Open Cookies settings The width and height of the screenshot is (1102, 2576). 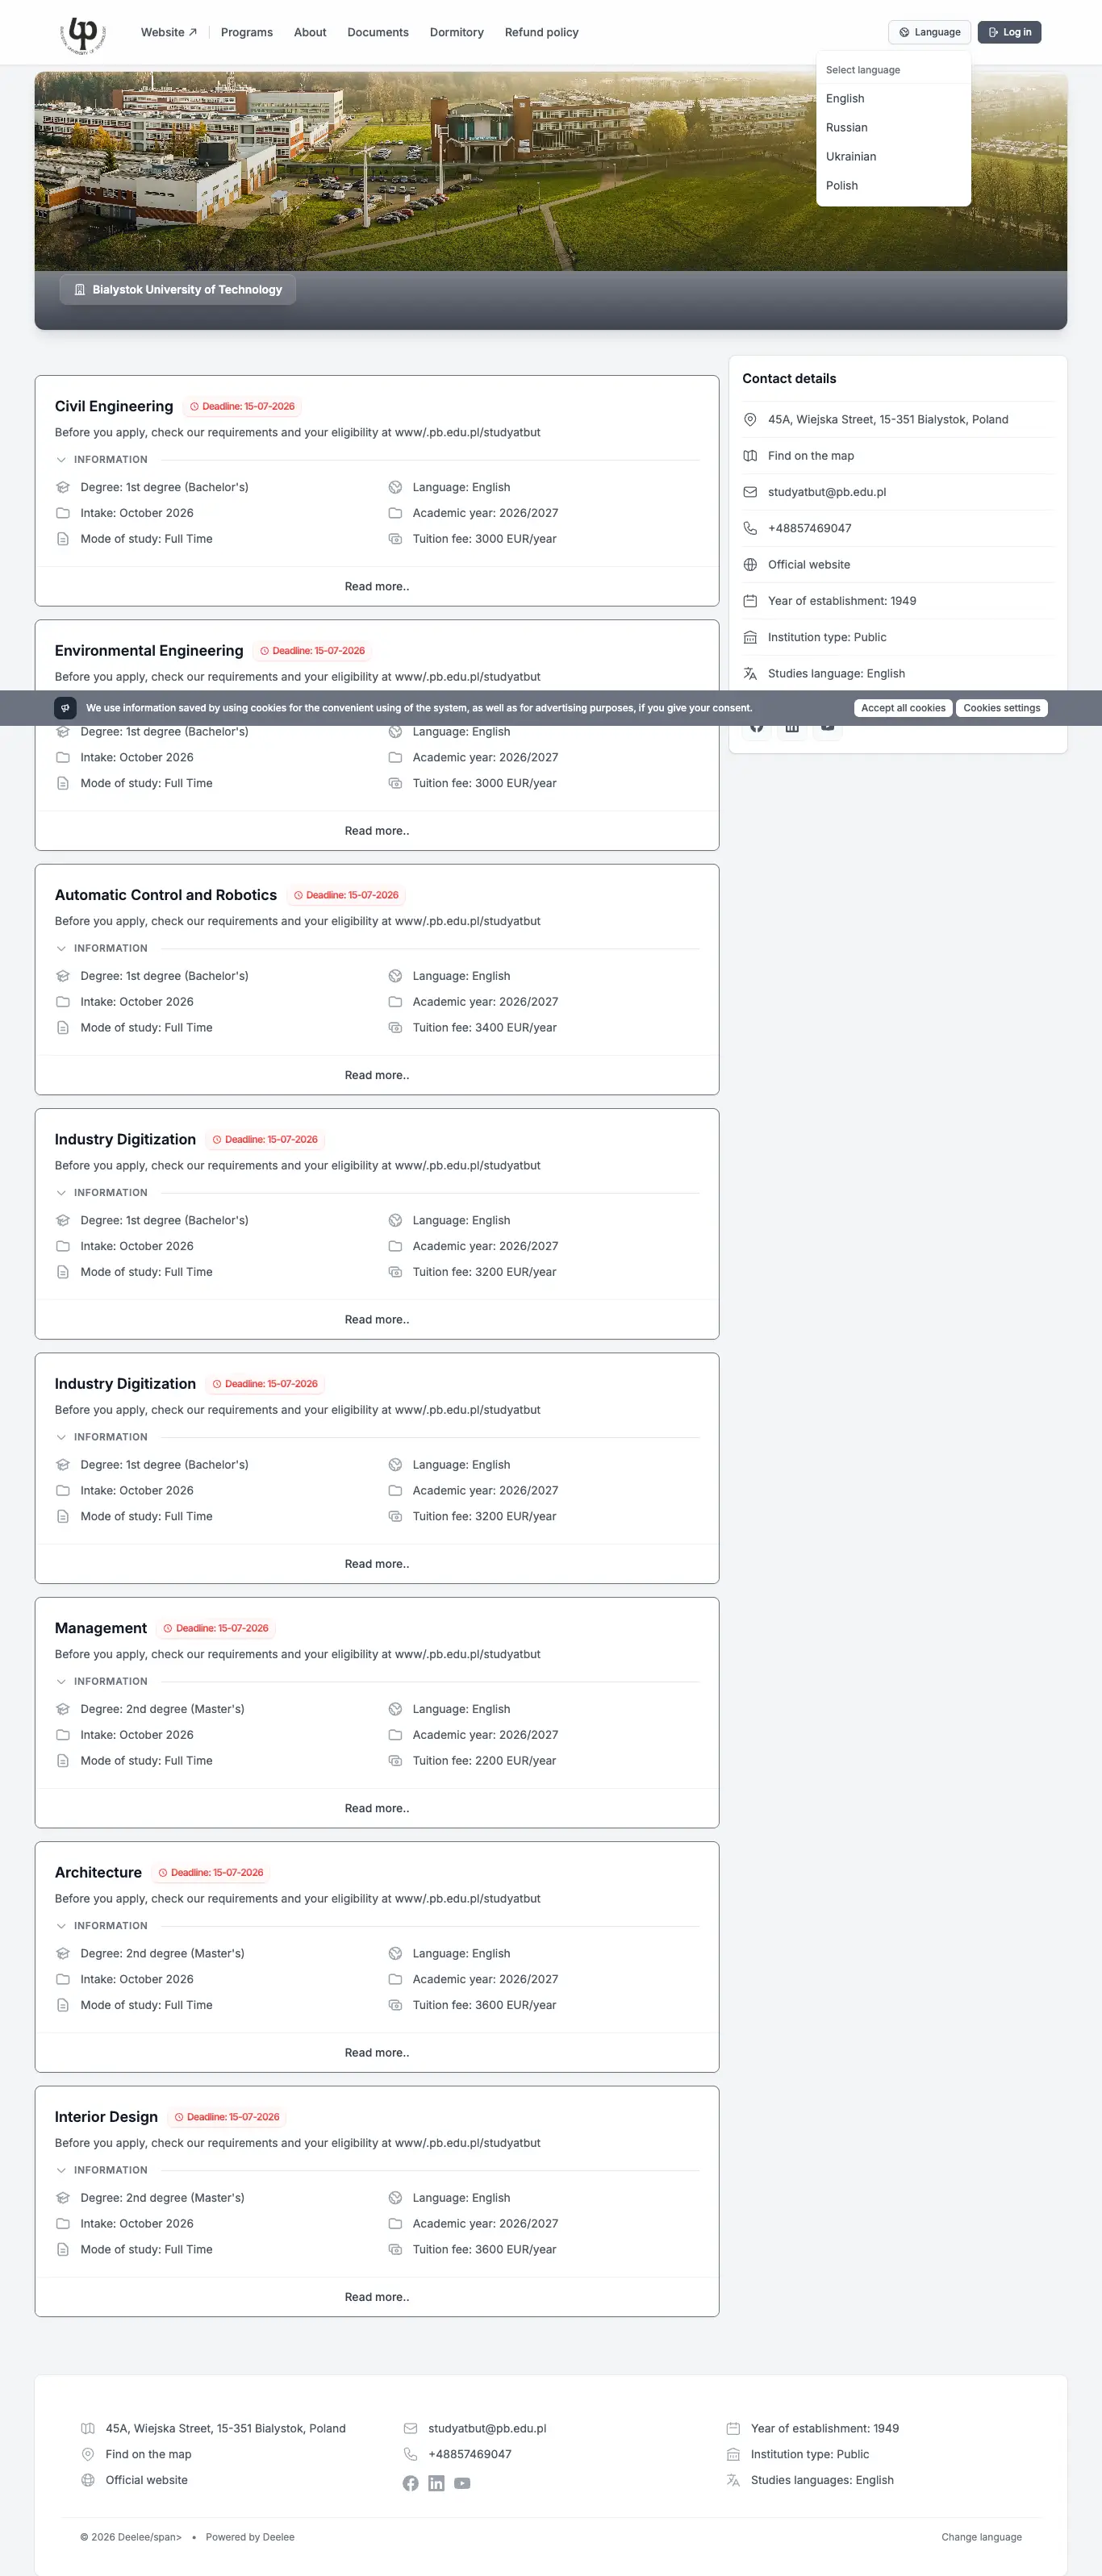point(1001,708)
